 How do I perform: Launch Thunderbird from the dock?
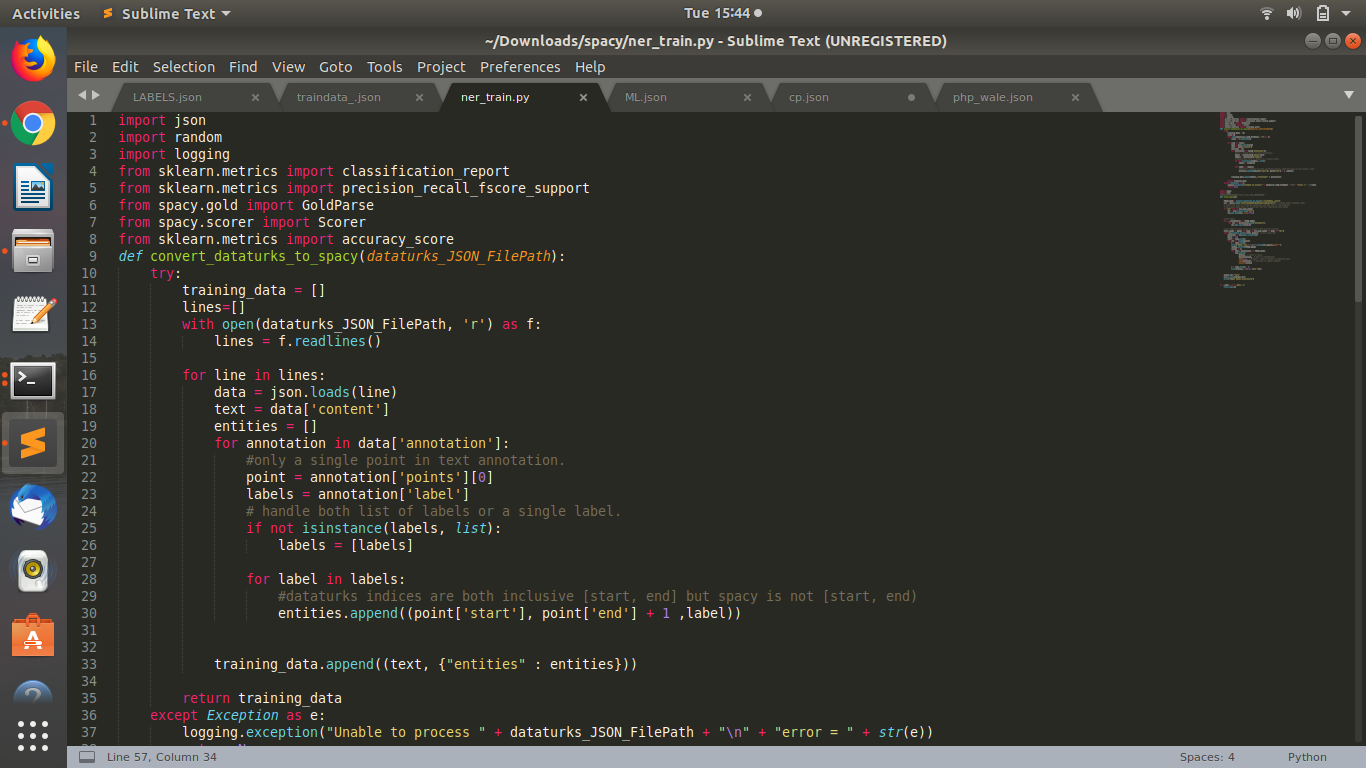tap(33, 506)
